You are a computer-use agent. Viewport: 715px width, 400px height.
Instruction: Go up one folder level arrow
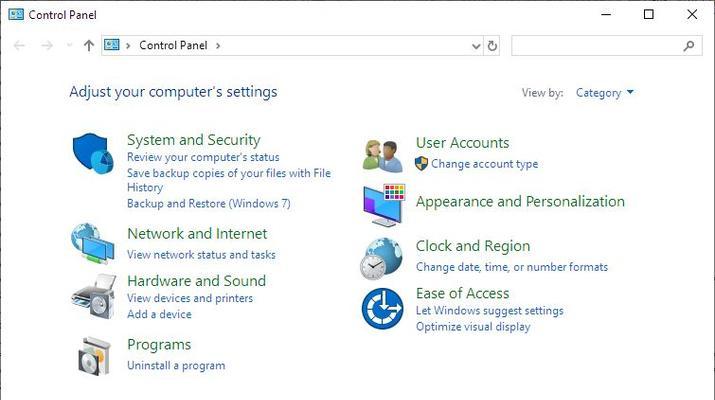[x=89, y=46]
